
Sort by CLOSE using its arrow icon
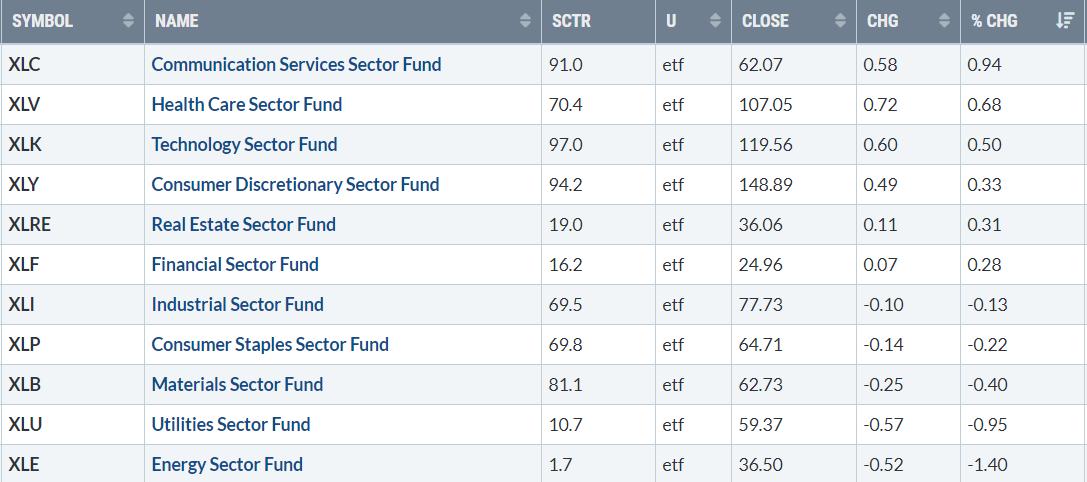pos(840,21)
